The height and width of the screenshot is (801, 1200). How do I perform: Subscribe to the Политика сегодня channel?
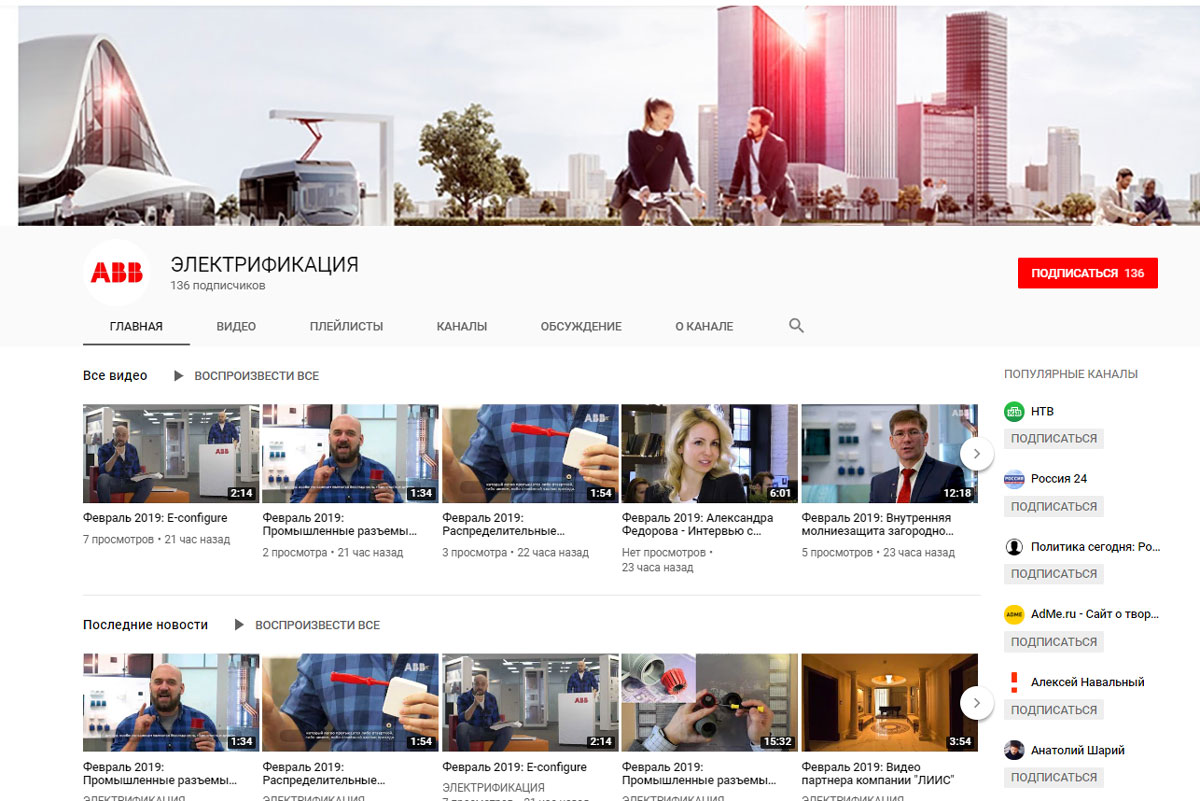(x=1053, y=574)
